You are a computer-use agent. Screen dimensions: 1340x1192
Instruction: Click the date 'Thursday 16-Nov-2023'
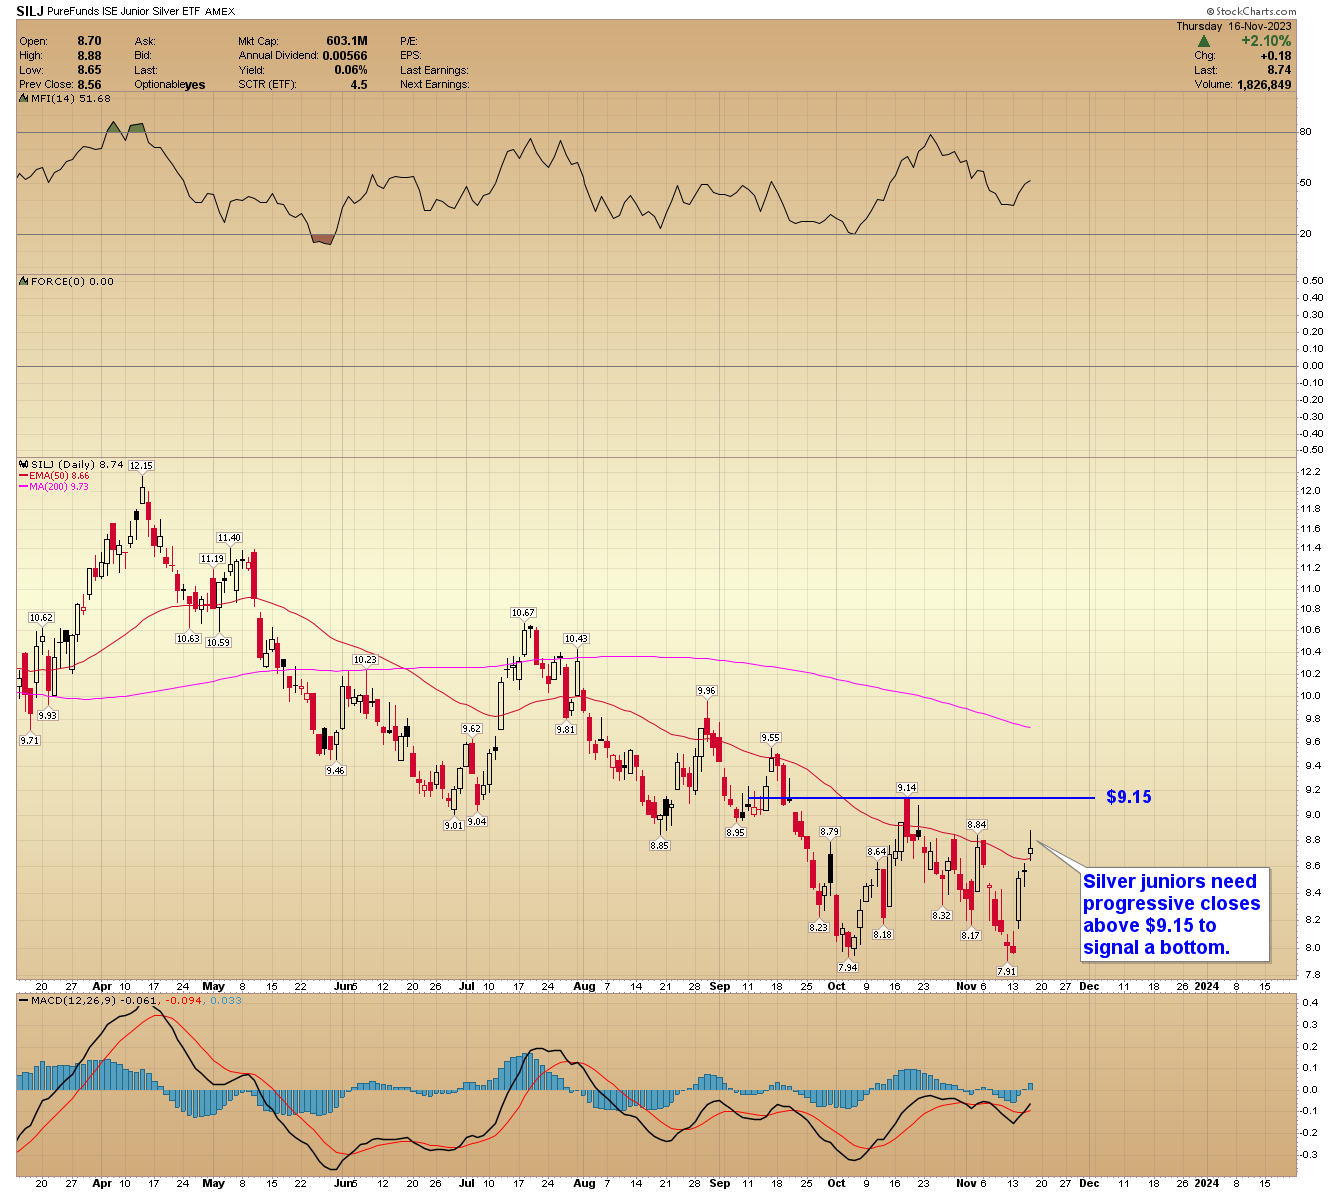1234,26
